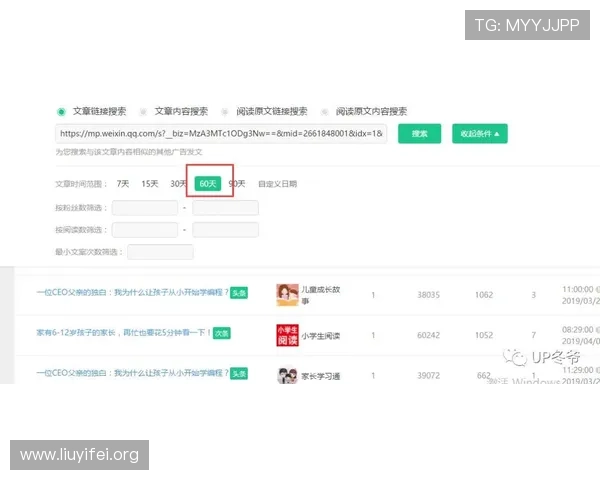Open the 家长学习通 account name

tap(321, 377)
